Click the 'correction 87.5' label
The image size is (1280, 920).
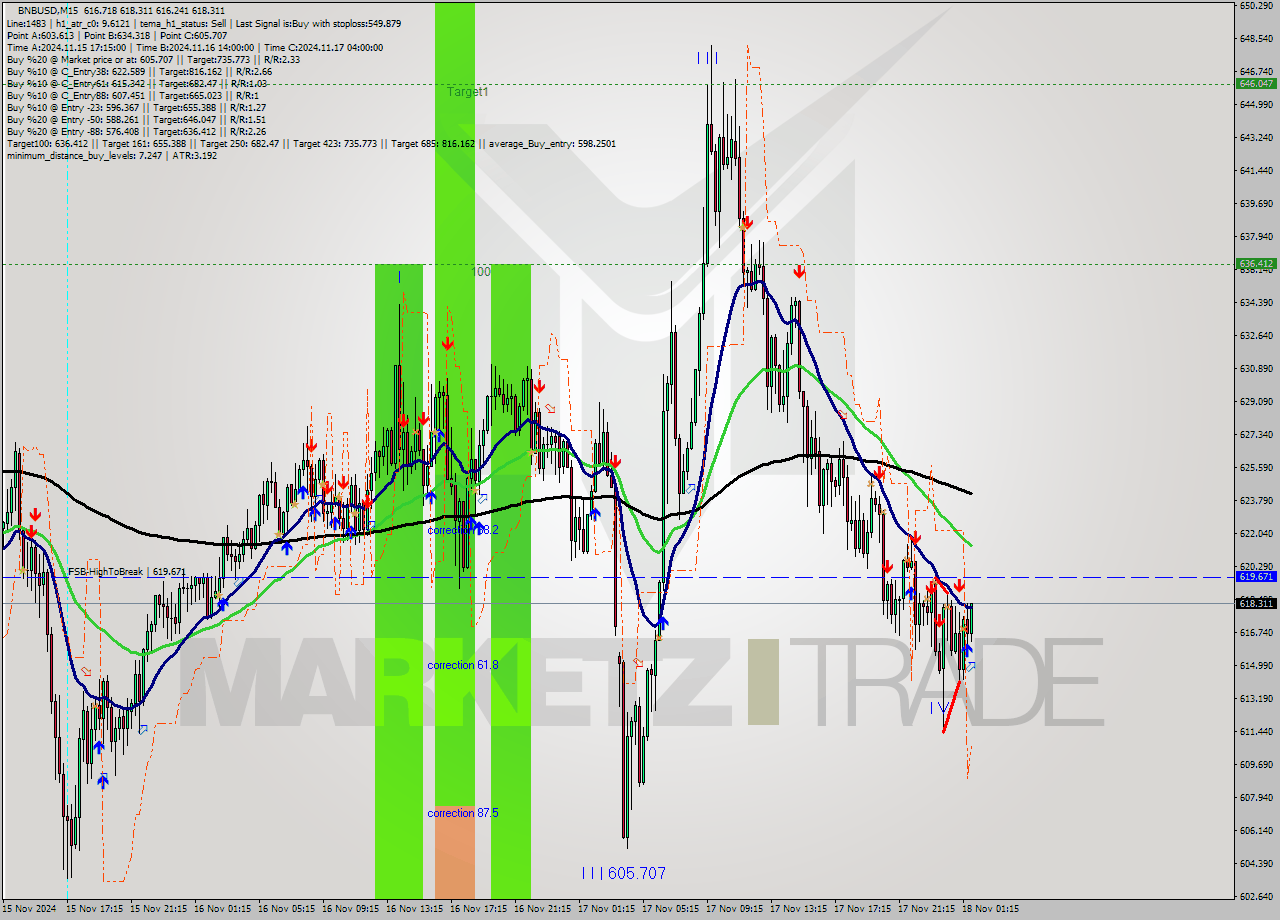point(463,813)
